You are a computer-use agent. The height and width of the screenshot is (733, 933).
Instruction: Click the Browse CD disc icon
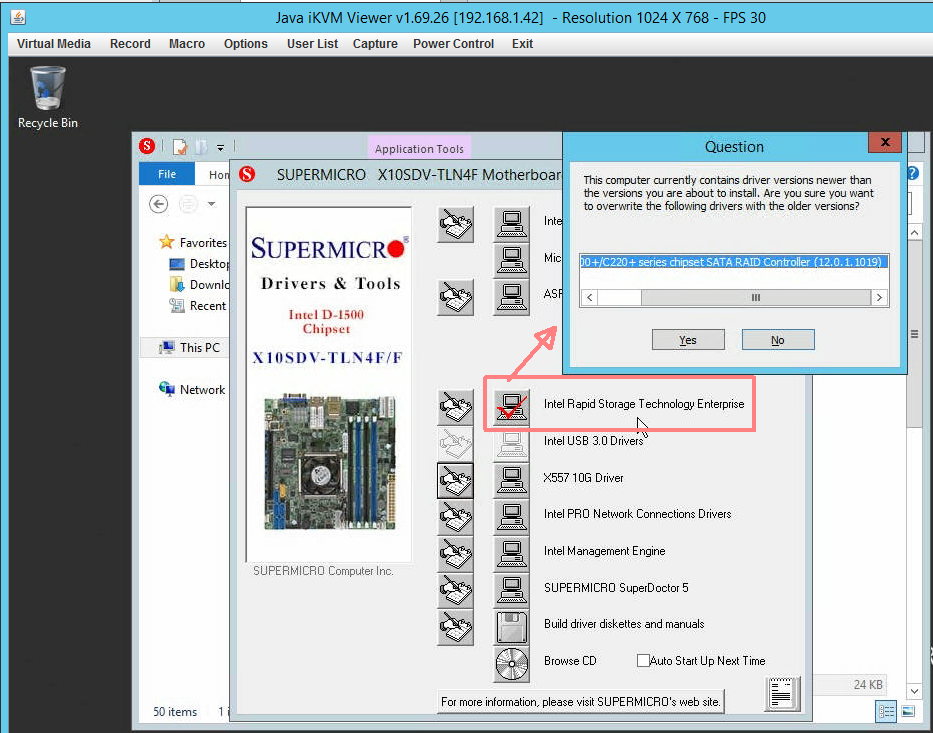tap(511, 664)
